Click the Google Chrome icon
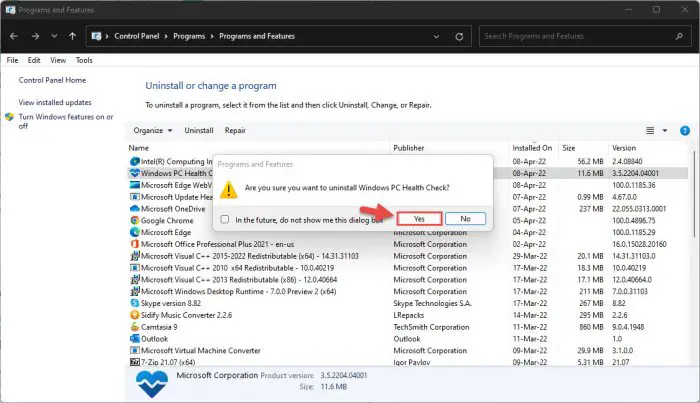 [134, 220]
